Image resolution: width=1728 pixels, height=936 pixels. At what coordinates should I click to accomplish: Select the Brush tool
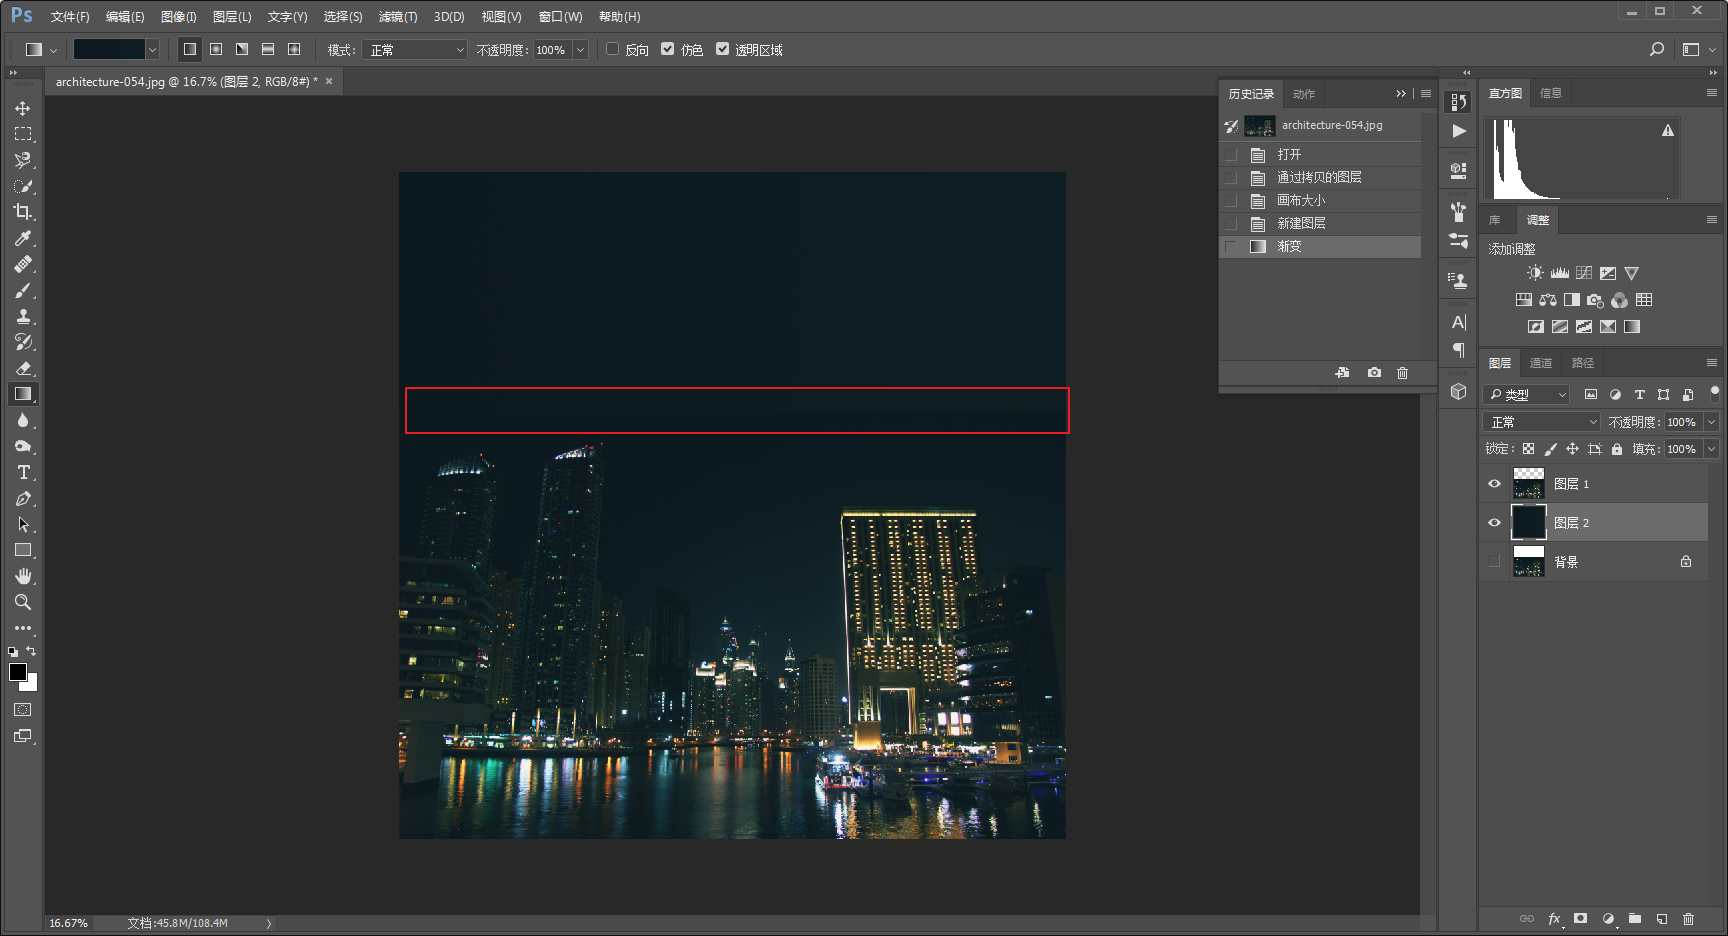(x=23, y=290)
